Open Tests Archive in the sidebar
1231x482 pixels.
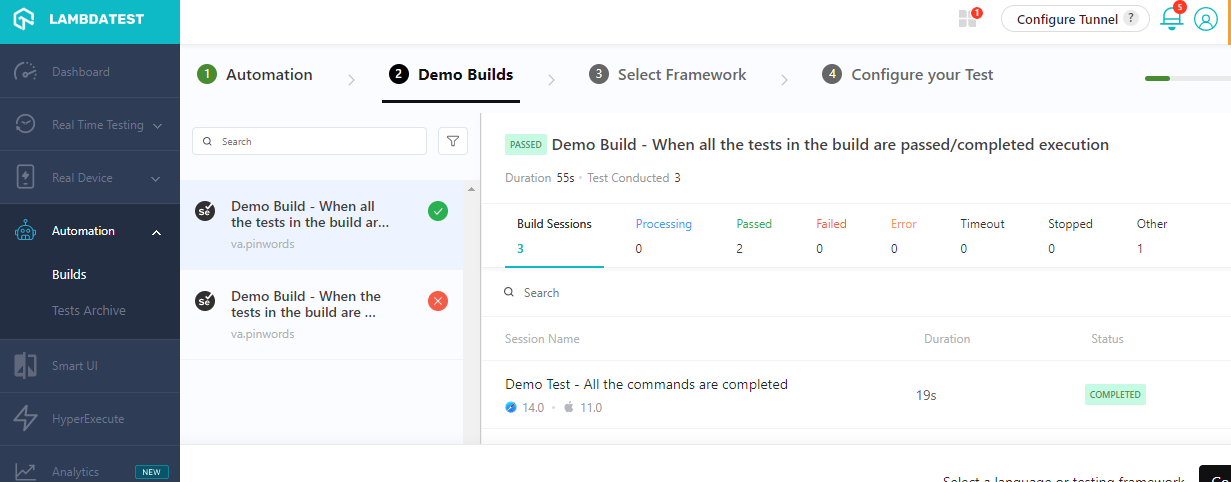[x=89, y=311]
